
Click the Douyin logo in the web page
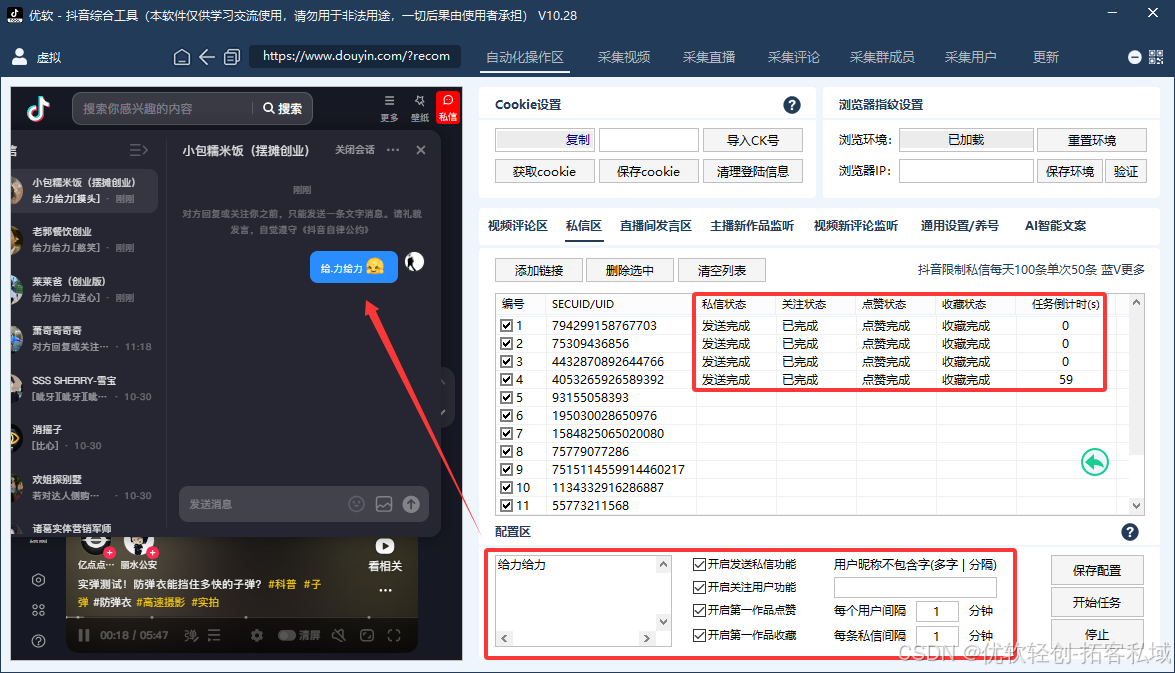[x=38, y=109]
